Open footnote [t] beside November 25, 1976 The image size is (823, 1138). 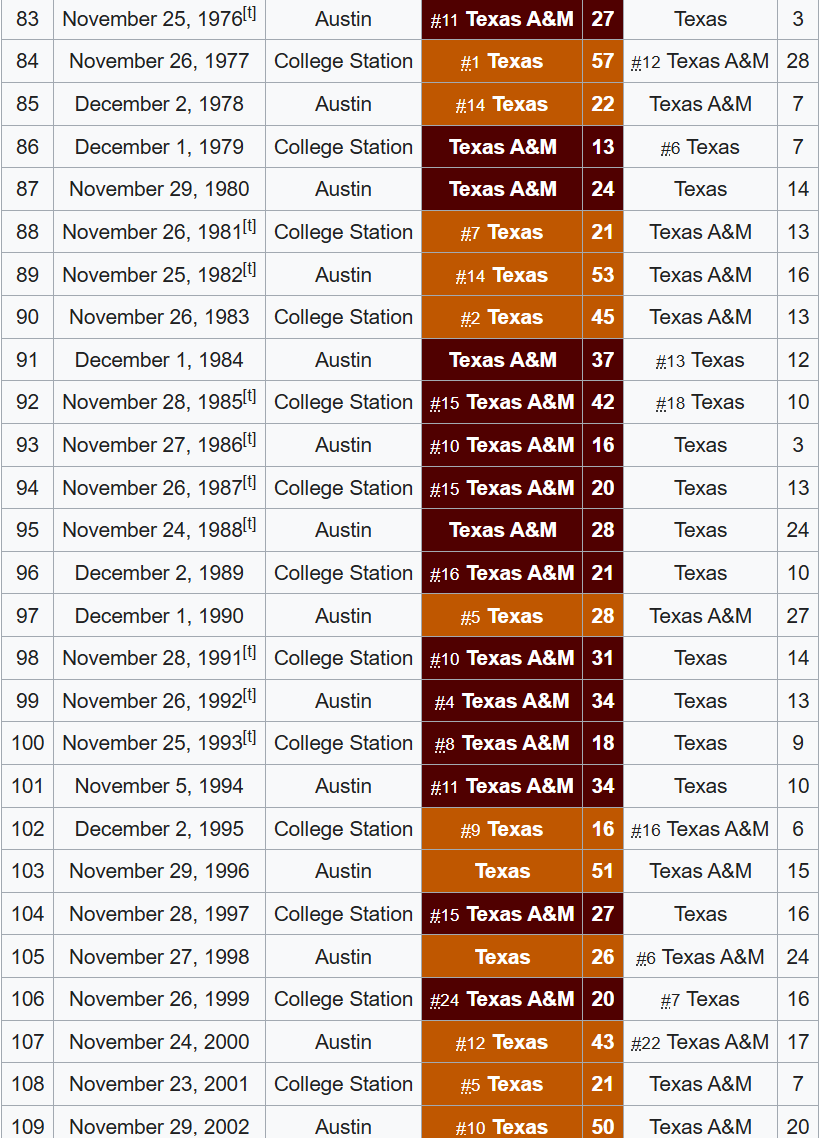point(250,13)
